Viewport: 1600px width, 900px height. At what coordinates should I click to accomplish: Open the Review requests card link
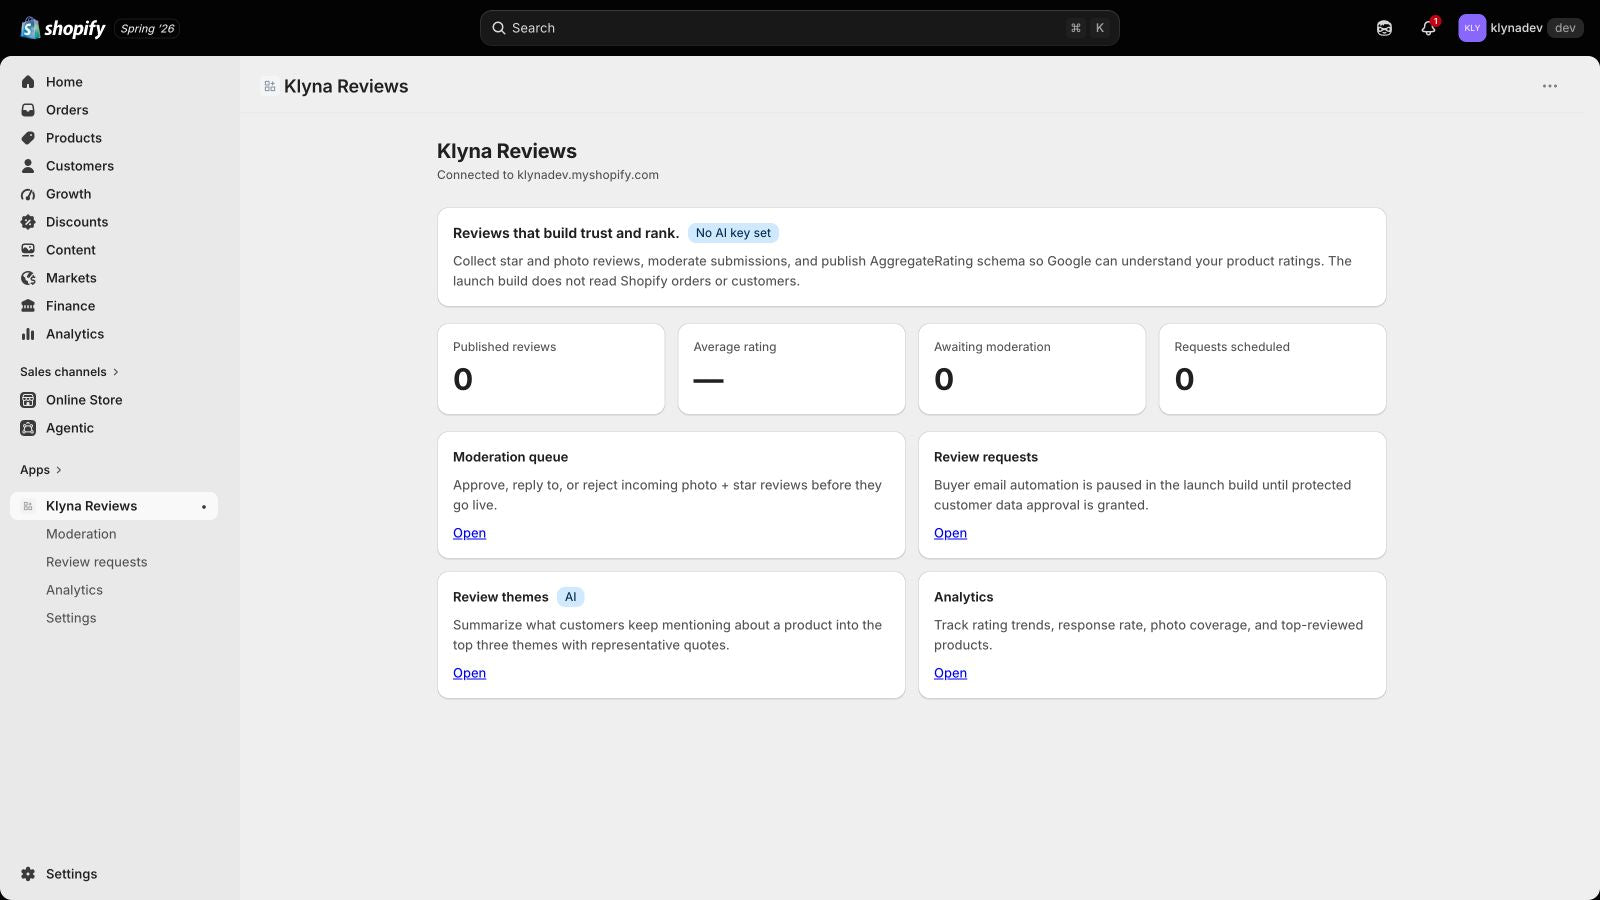(x=950, y=533)
